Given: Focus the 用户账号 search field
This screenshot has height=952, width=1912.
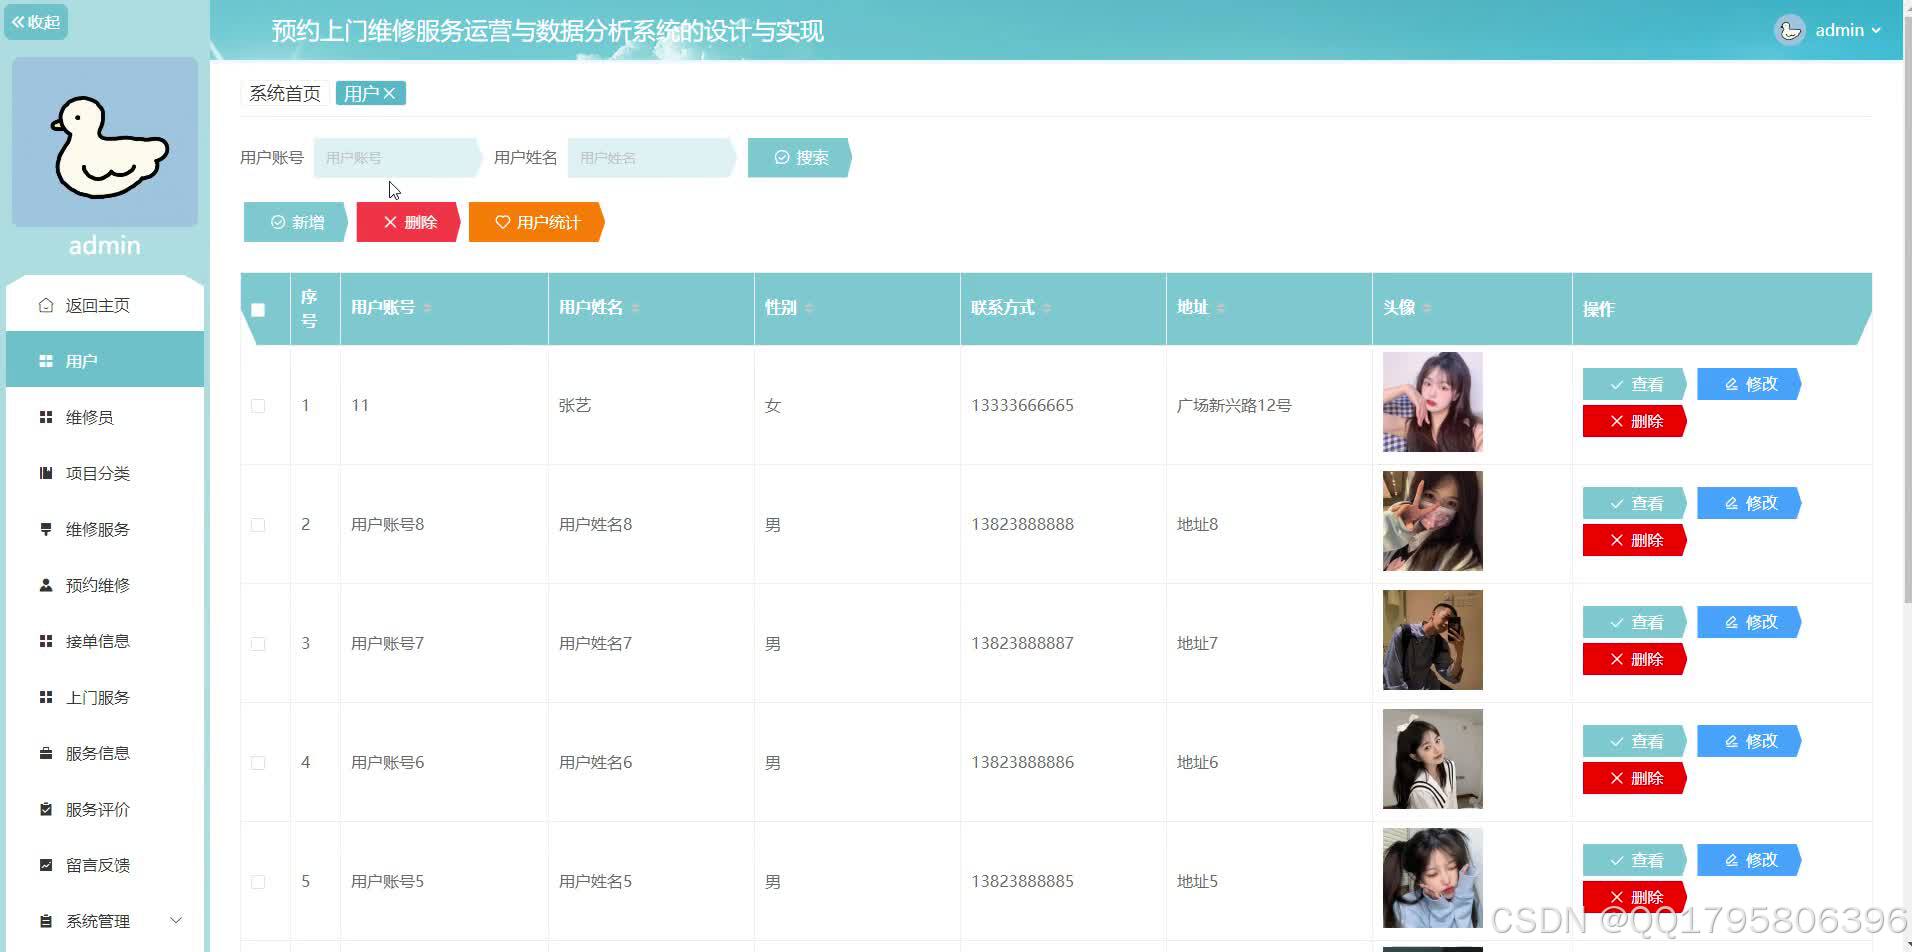Looking at the screenshot, I should coord(397,158).
